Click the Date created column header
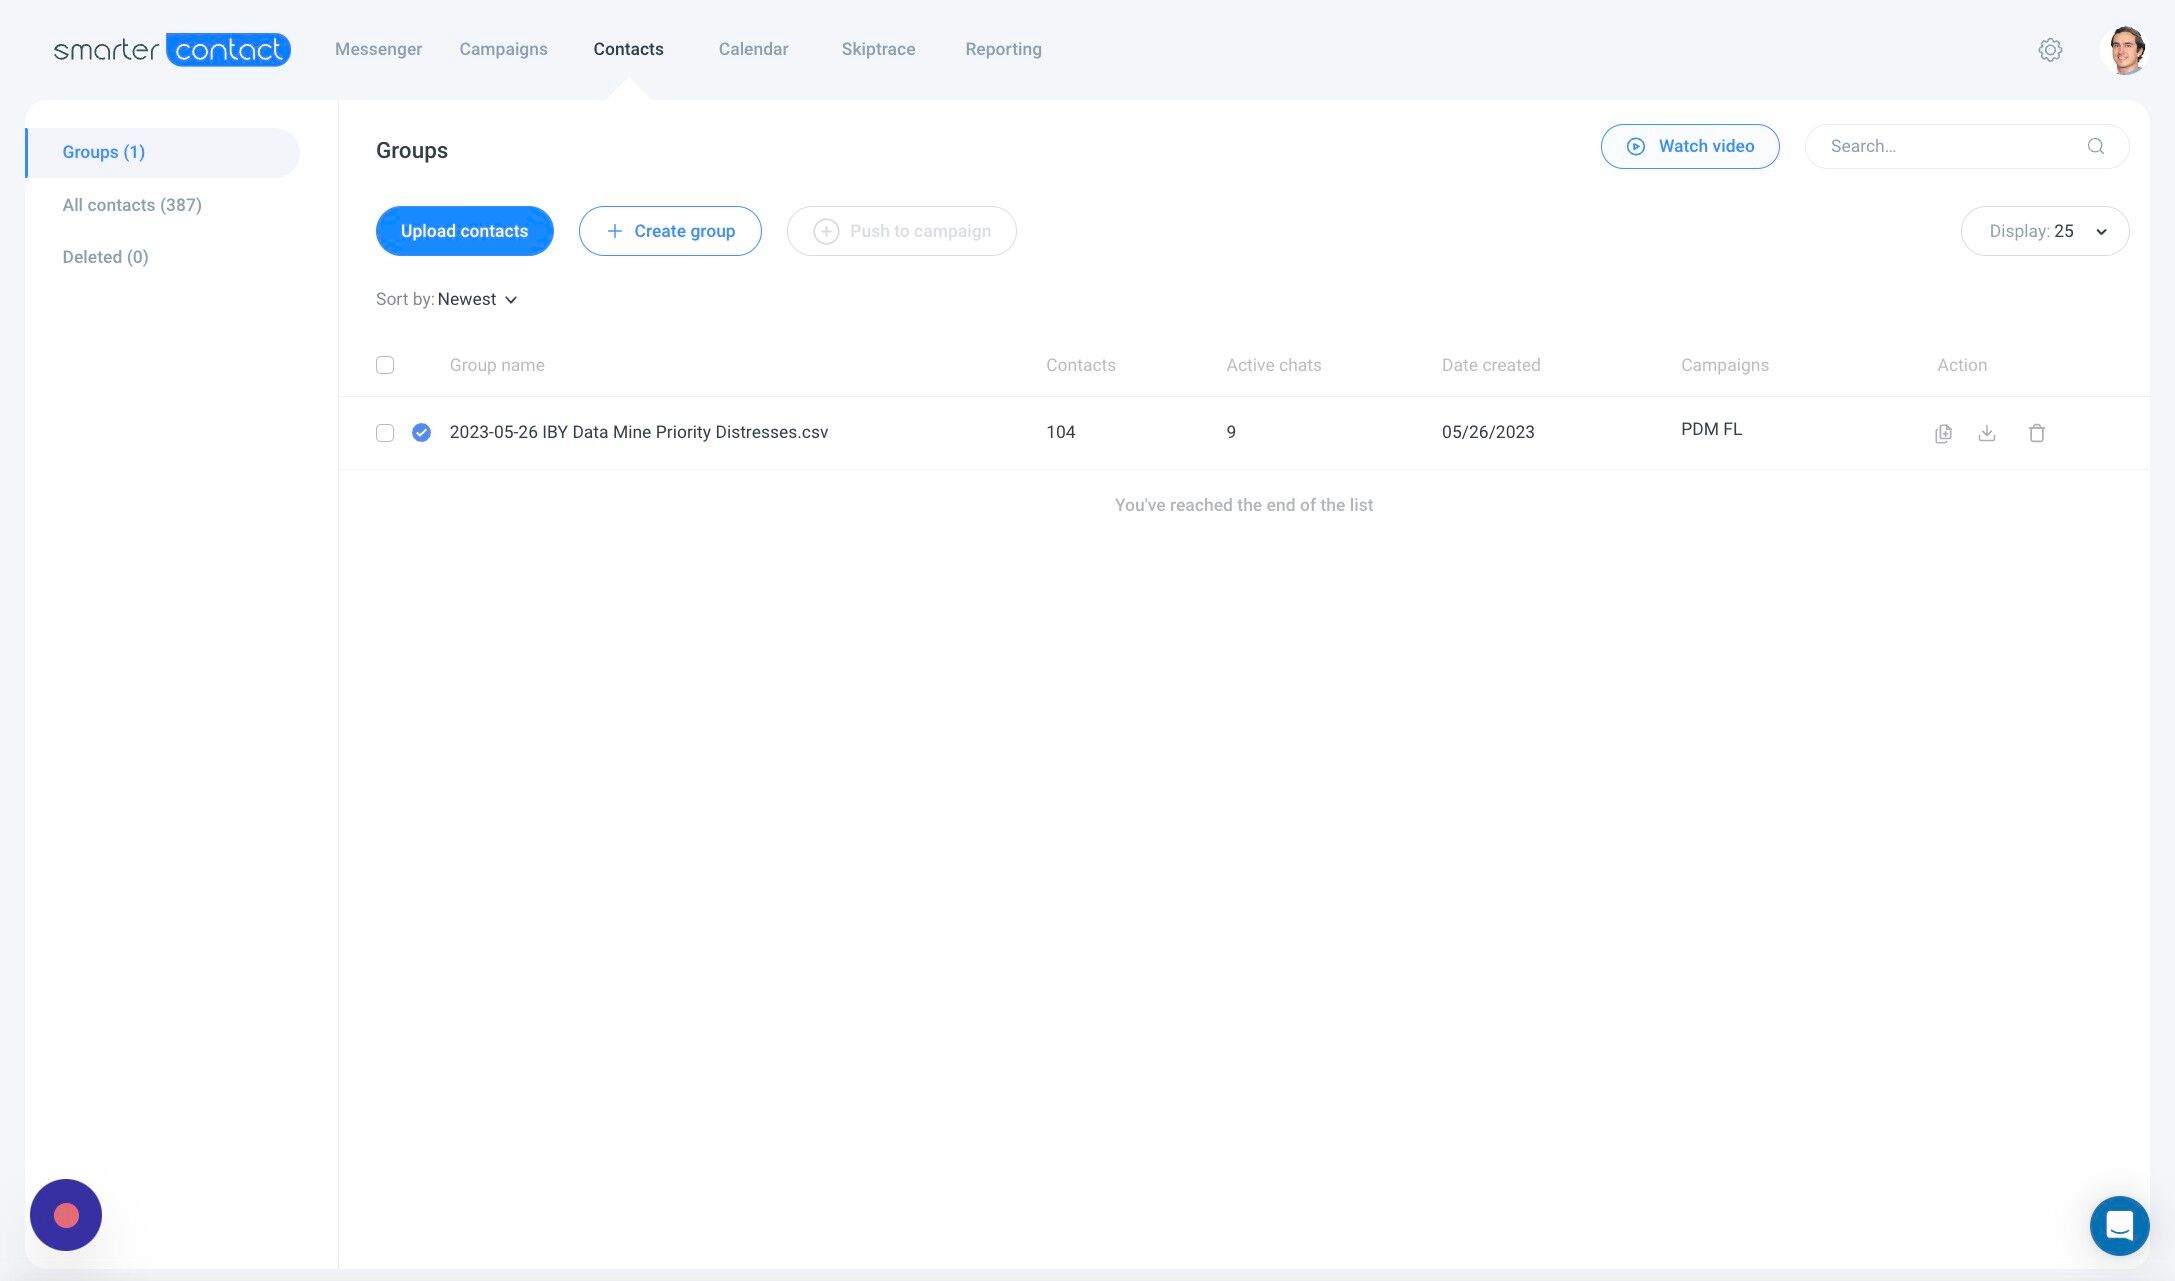Screen dimensions: 2175x1281 tap(1491, 365)
